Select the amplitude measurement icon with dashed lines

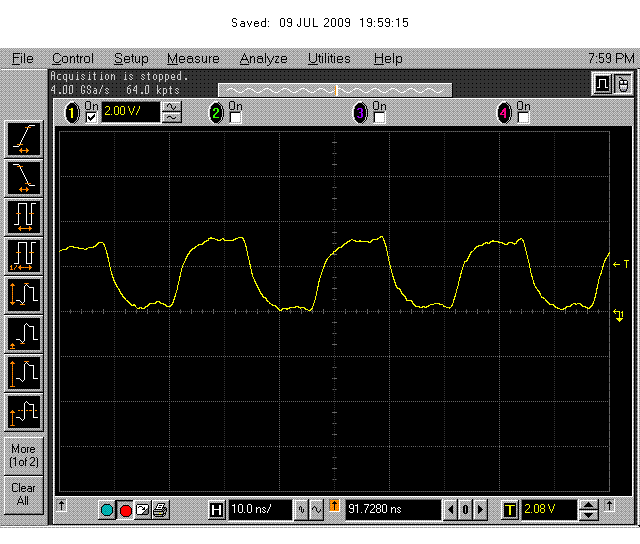(24, 412)
